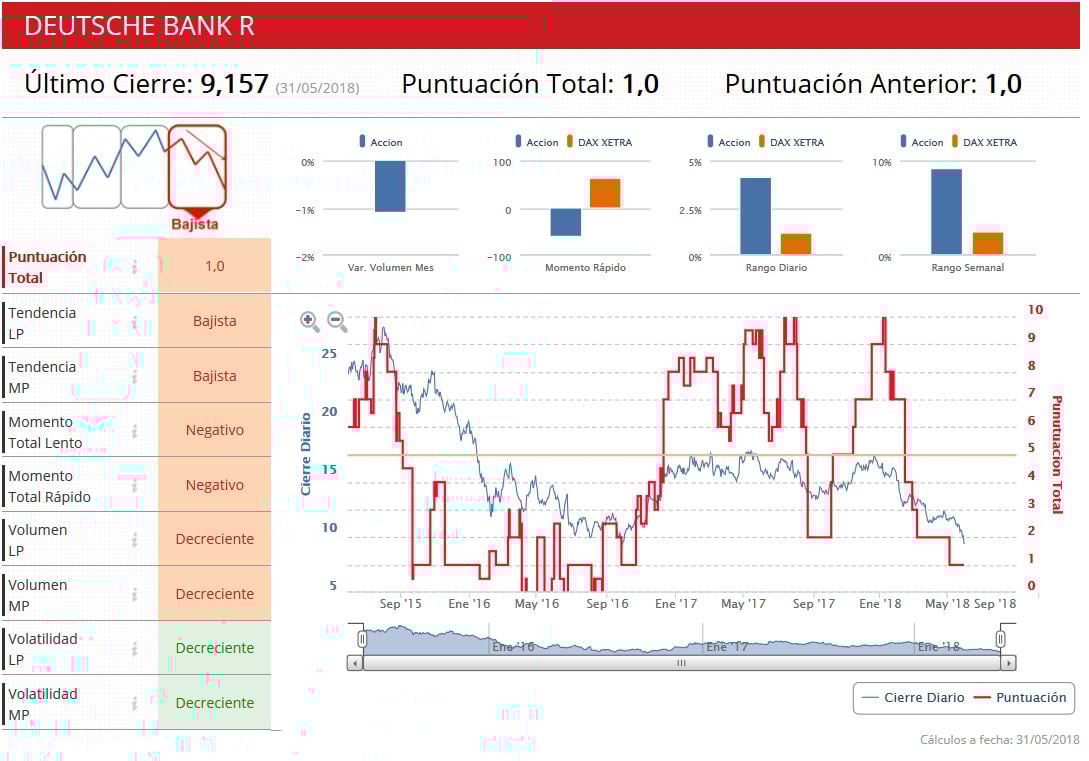Click the right handle of range navigator
Viewport: 1089px width, 761px height.
tap(1001, 638)
